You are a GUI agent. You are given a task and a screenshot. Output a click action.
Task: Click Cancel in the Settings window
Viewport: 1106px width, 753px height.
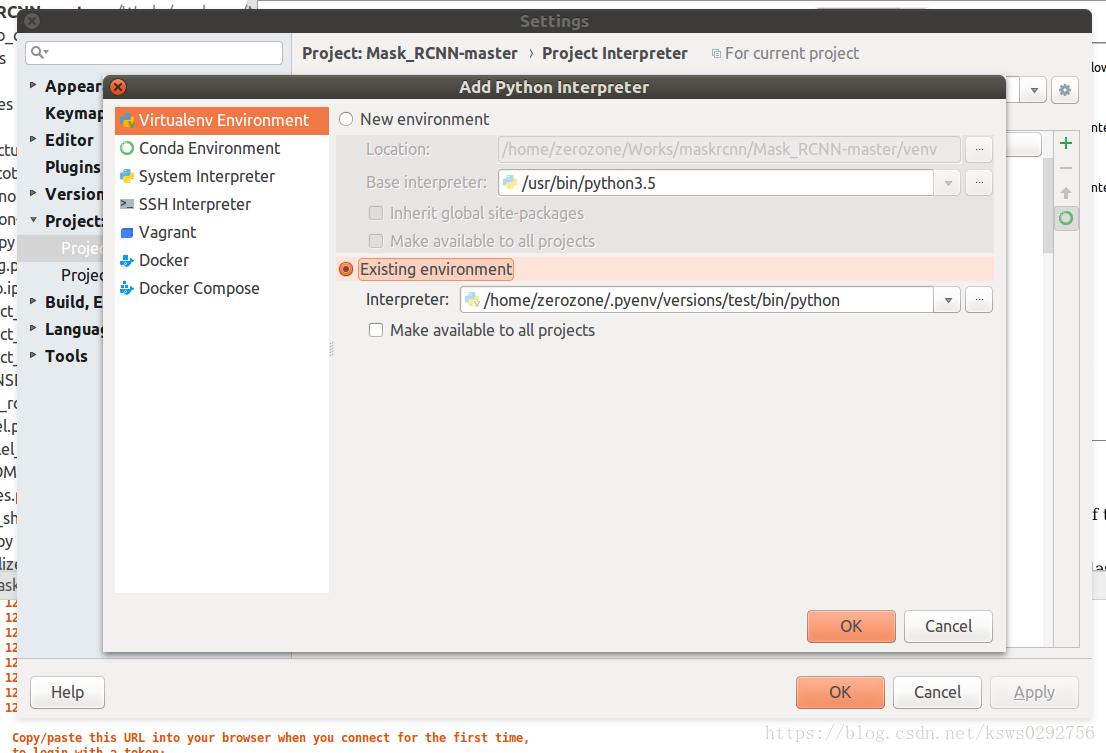(x=937, y=692)
